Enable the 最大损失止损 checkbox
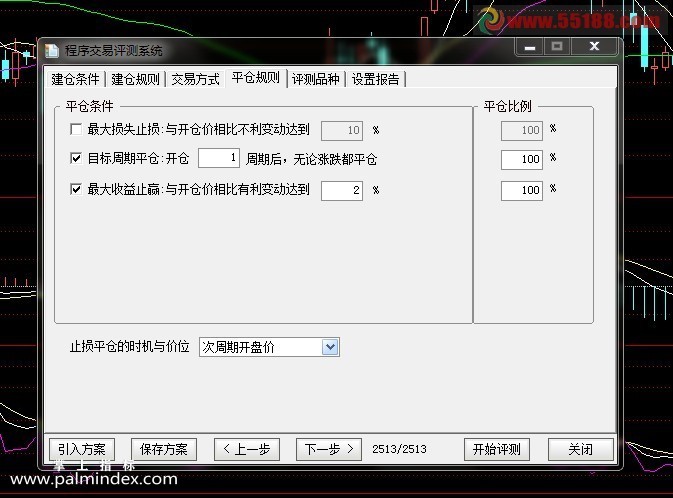This screenshot has width=673, height=498. pyautogui.click(x=76, y=129)
